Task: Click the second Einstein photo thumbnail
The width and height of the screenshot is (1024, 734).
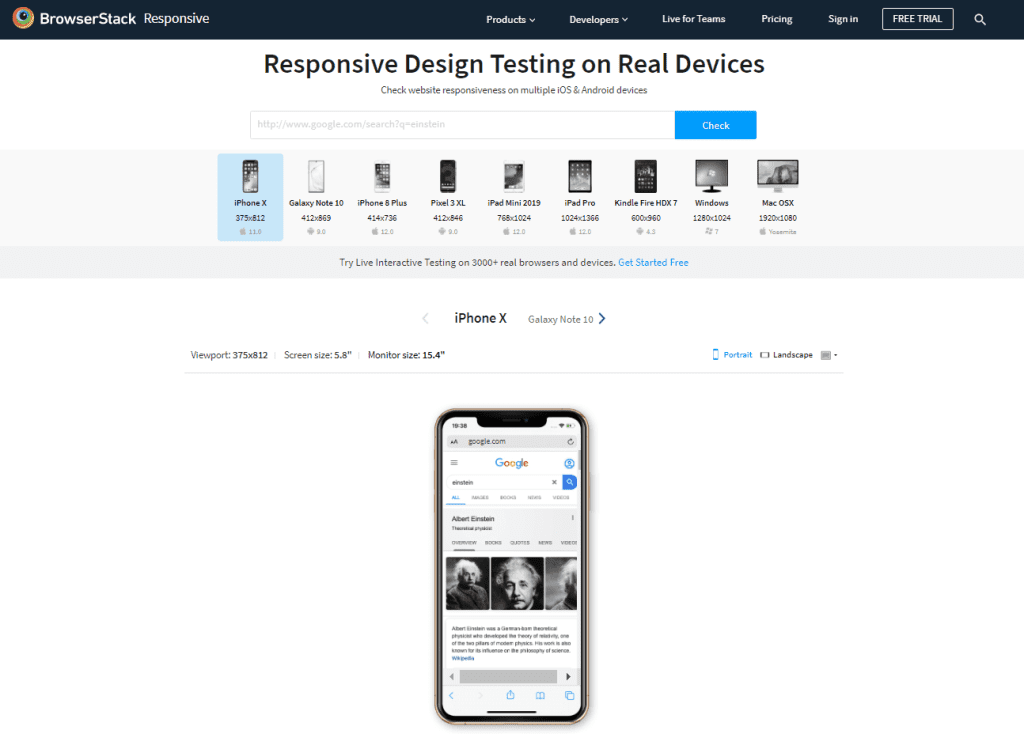Action: click(x=517, y=584)
